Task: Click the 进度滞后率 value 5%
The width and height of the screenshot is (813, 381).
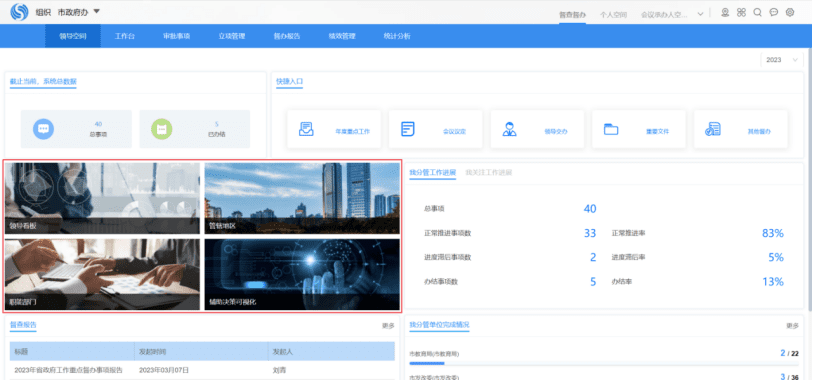Action: tap(776, 257)
